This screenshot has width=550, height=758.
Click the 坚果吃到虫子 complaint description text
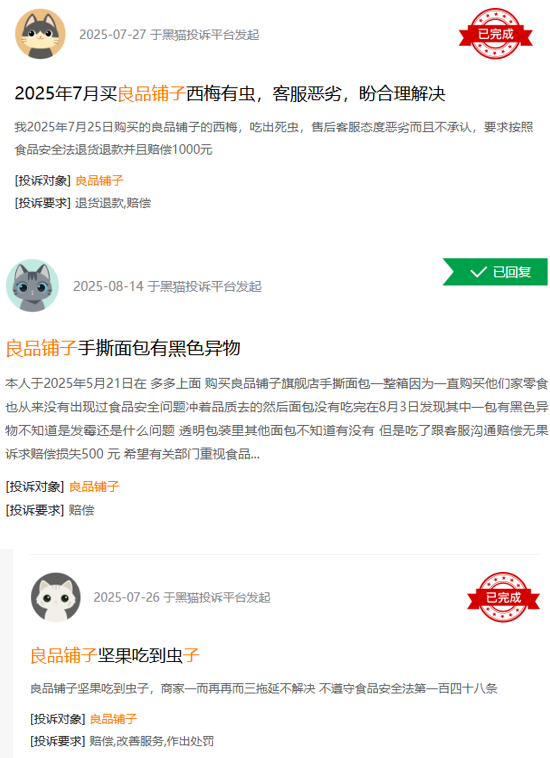tap(263, 688)
